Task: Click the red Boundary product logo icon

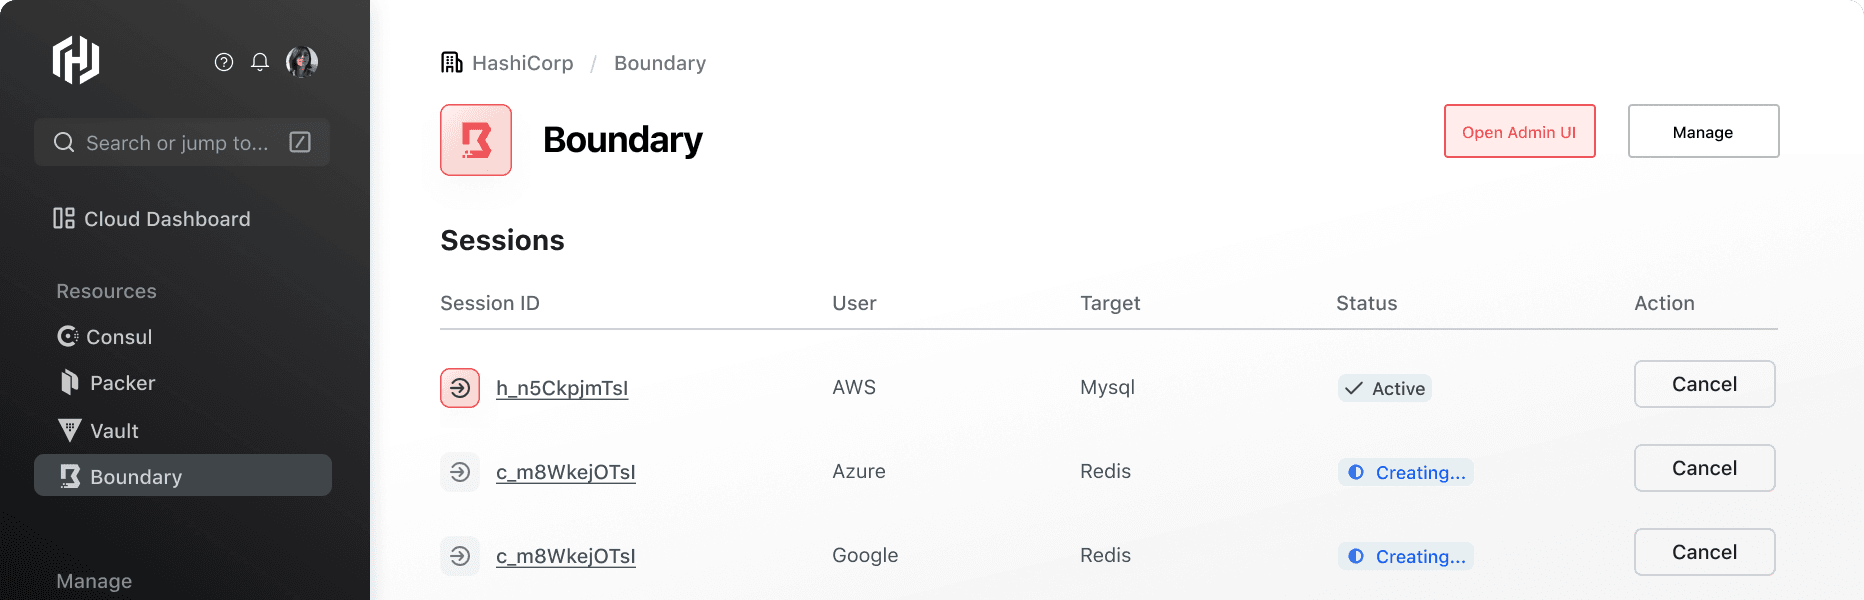Action: 476,140
